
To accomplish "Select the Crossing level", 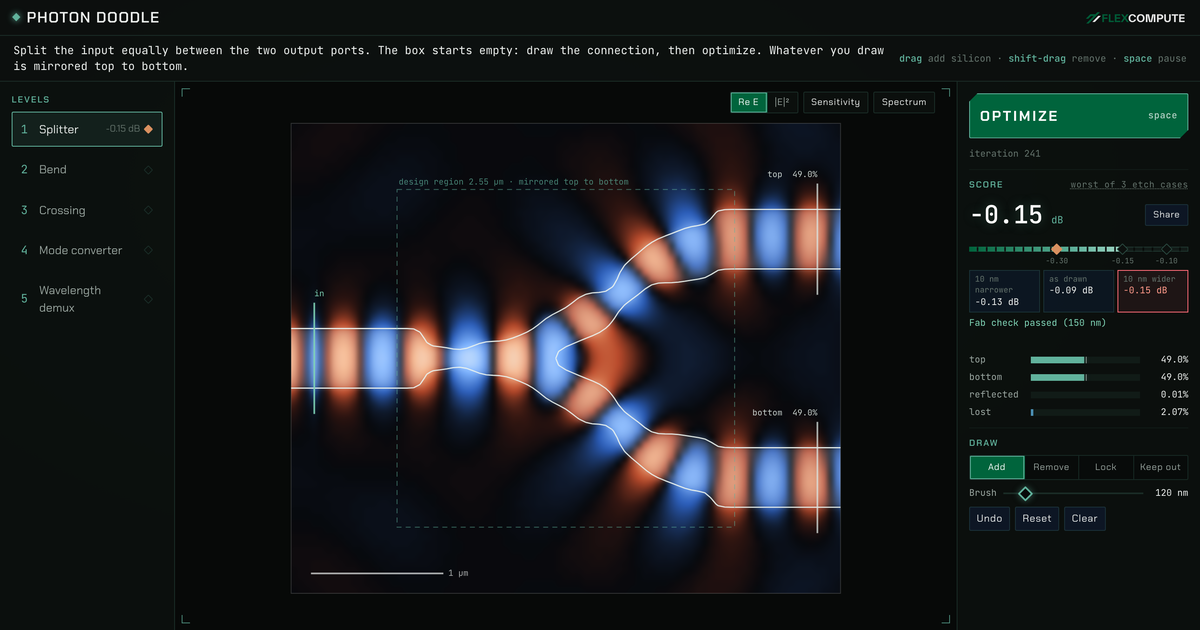I will [87, 210].
